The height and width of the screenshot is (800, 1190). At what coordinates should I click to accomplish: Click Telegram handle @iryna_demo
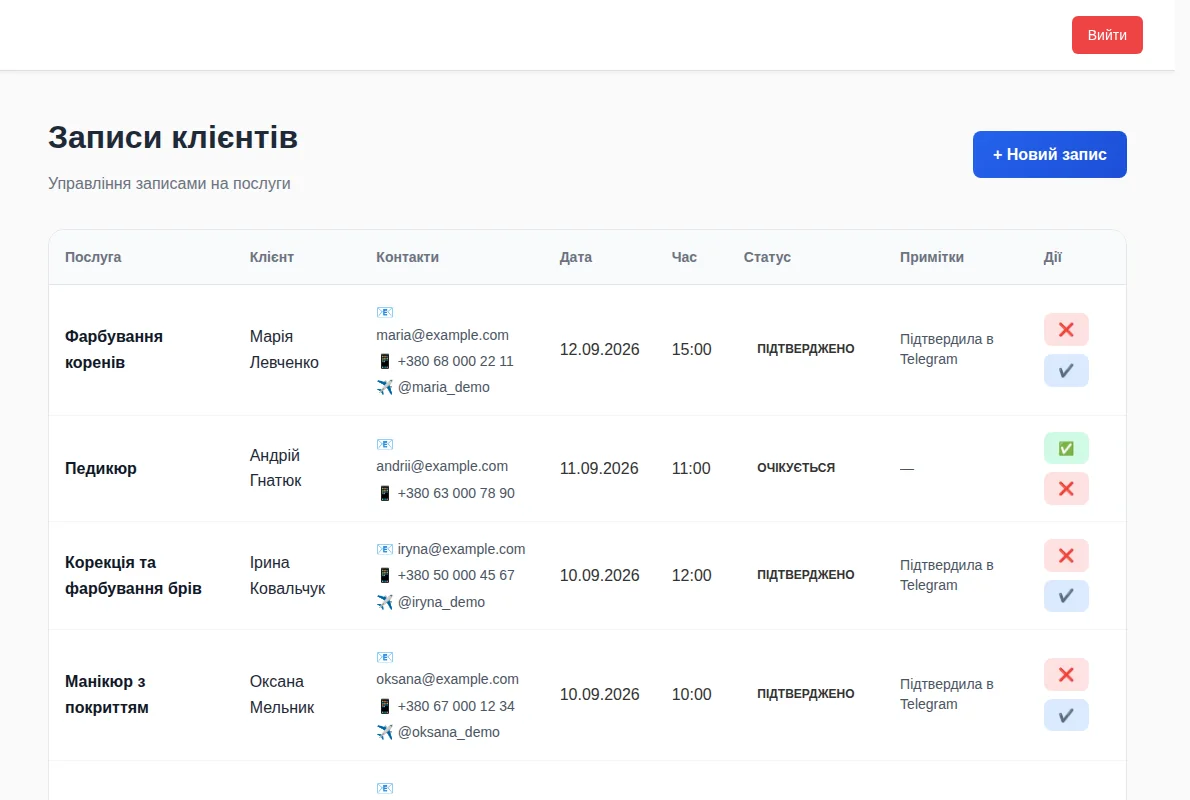[441, 602]
